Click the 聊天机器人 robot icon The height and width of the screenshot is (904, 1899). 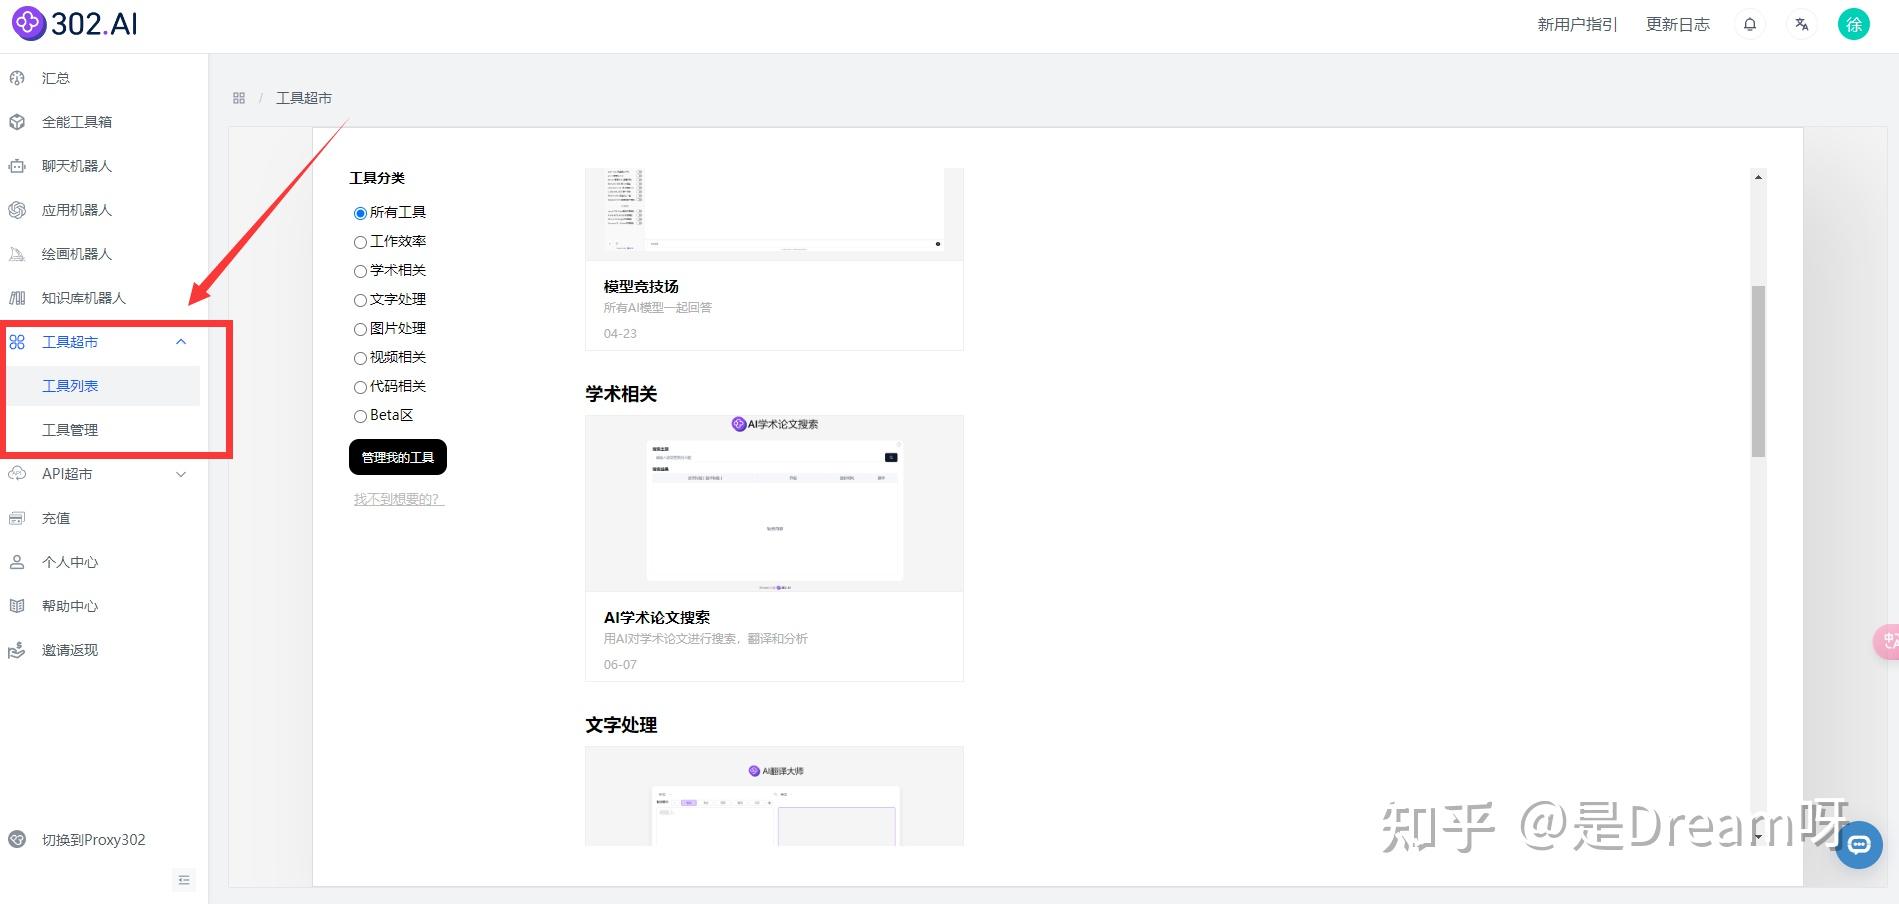point(17,166)
